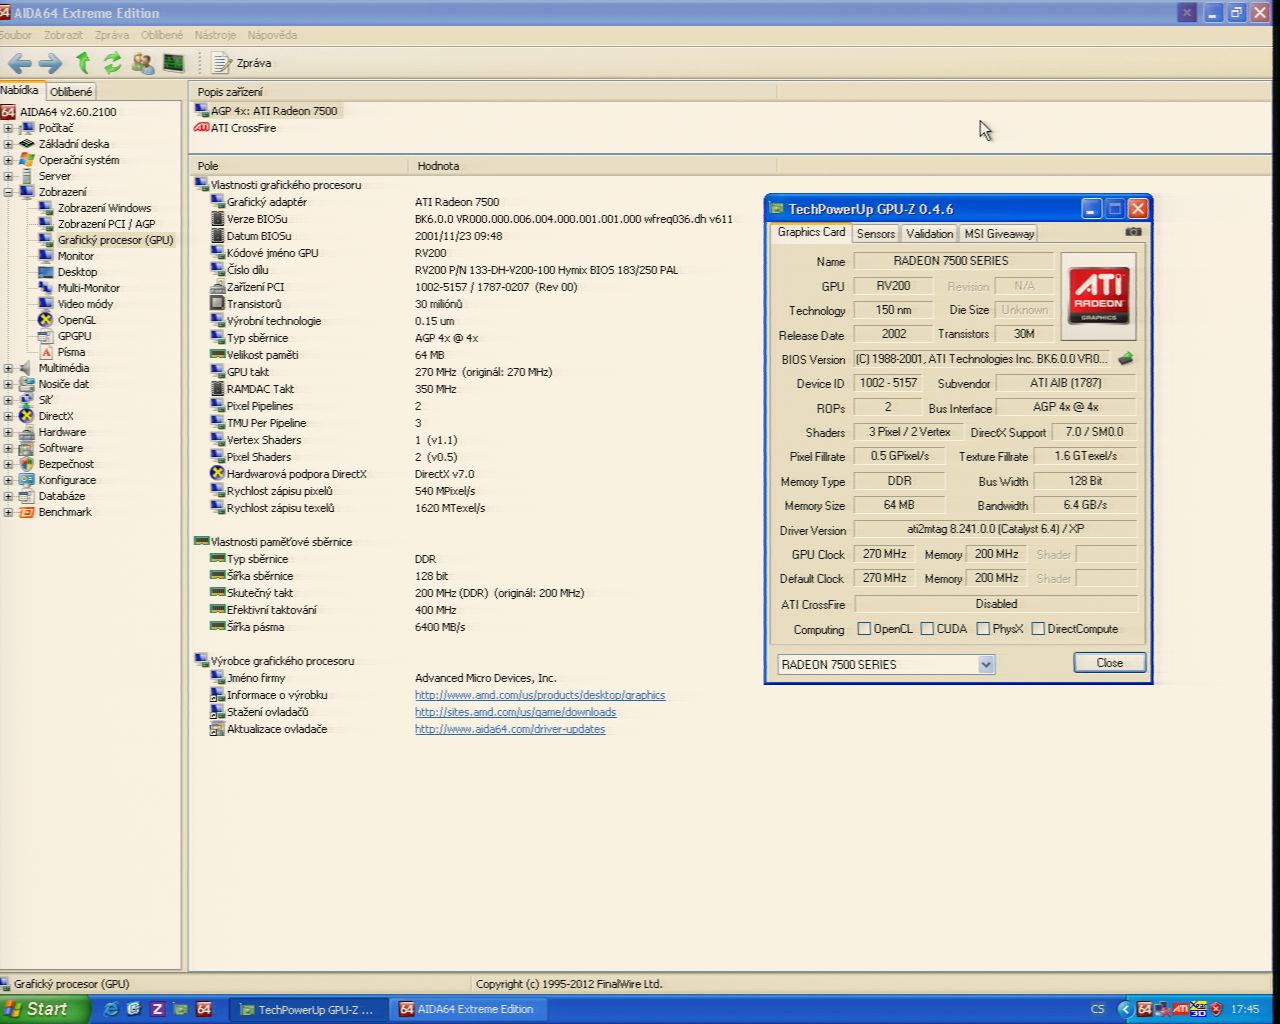
Task: Expand the Operační systém tree node
Action: [x=8, y=160]
